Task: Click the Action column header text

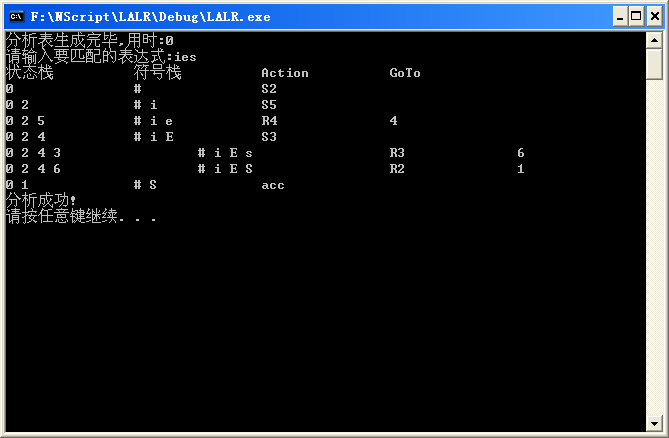Action: [x=285, y=73]
